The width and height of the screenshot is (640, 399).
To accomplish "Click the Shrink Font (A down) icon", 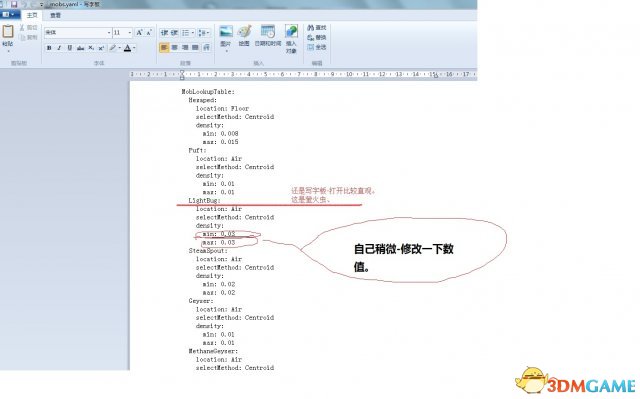I will pos(149,32).
